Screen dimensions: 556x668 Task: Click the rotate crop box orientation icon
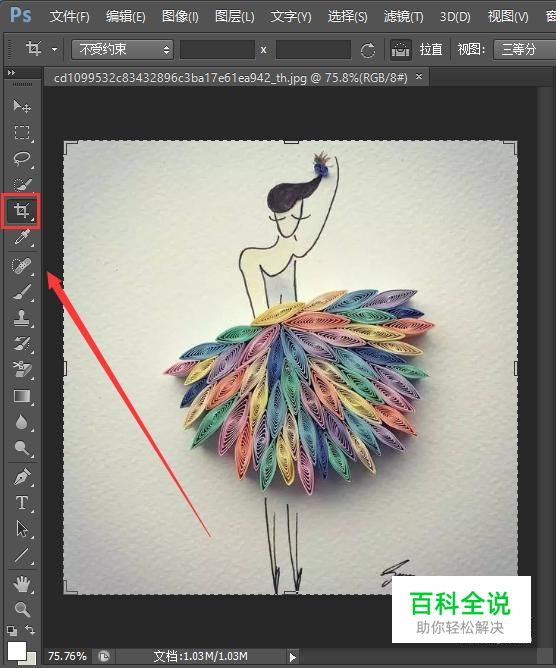367,50
